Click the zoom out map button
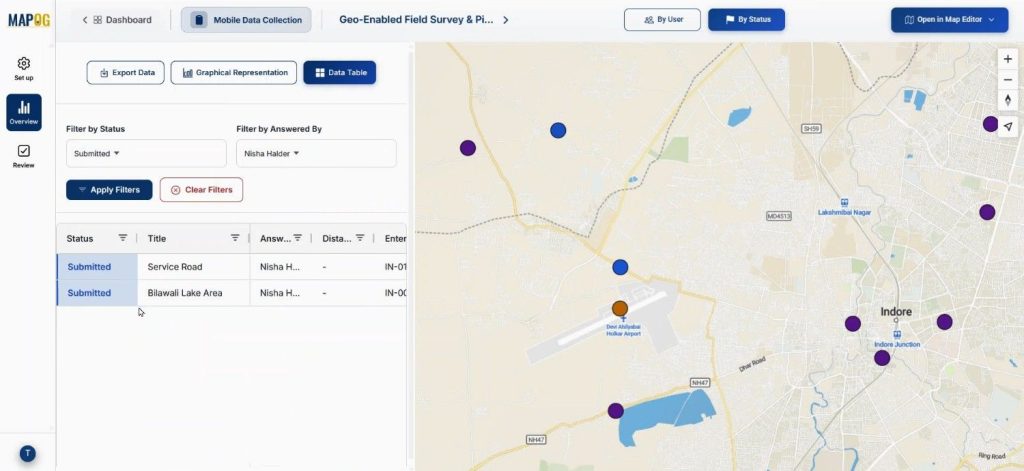The image size is (1024, 471). (1007, 80)
